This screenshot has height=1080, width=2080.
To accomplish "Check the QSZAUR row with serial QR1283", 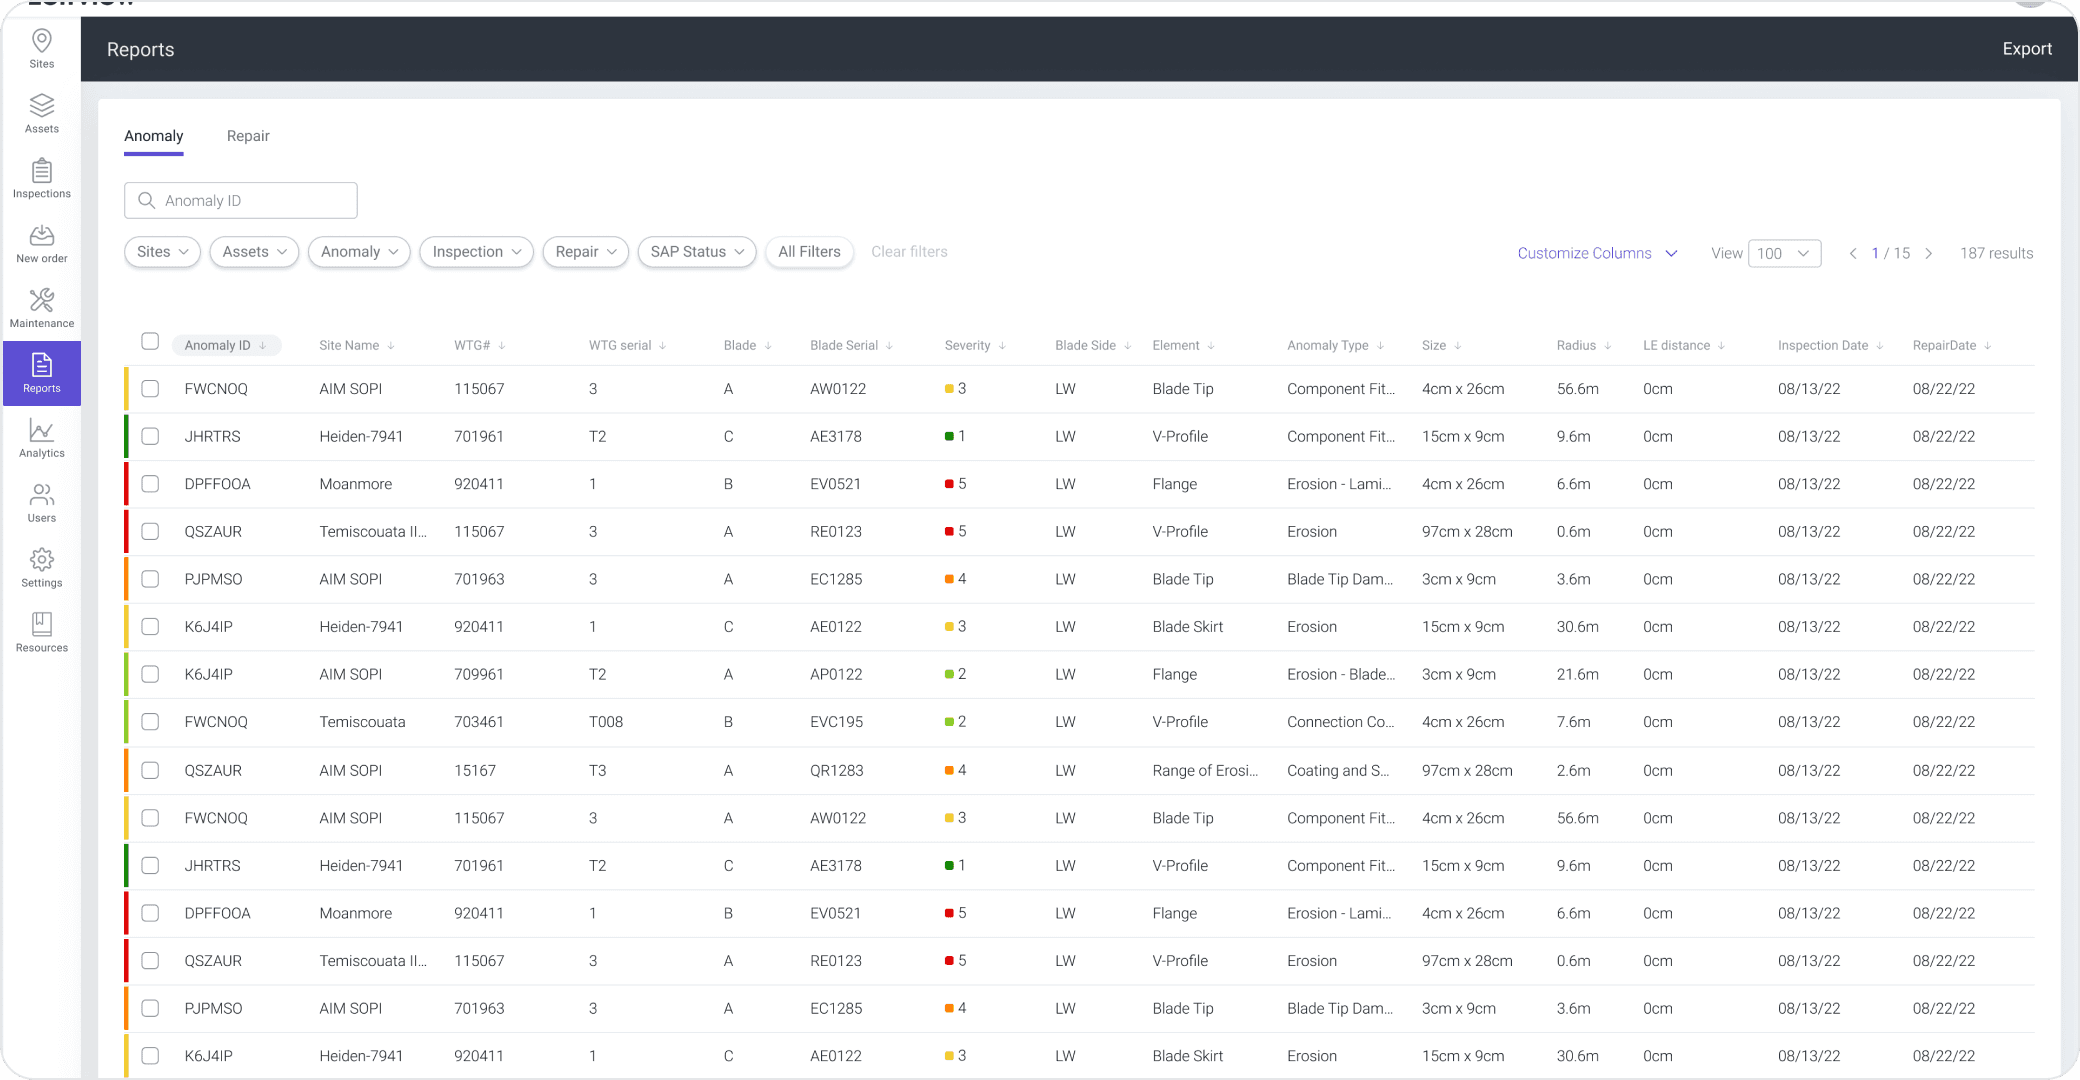I will (150, 771).
